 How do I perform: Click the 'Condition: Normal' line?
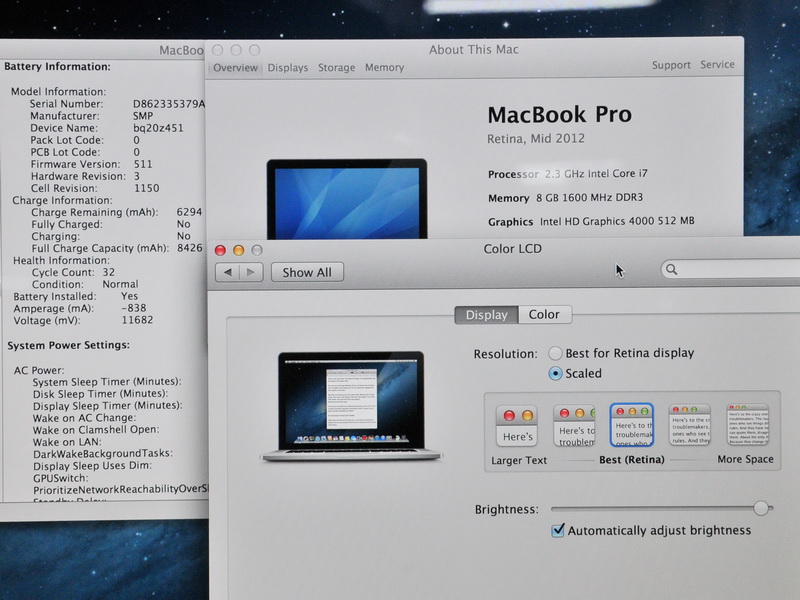point(85,284)
